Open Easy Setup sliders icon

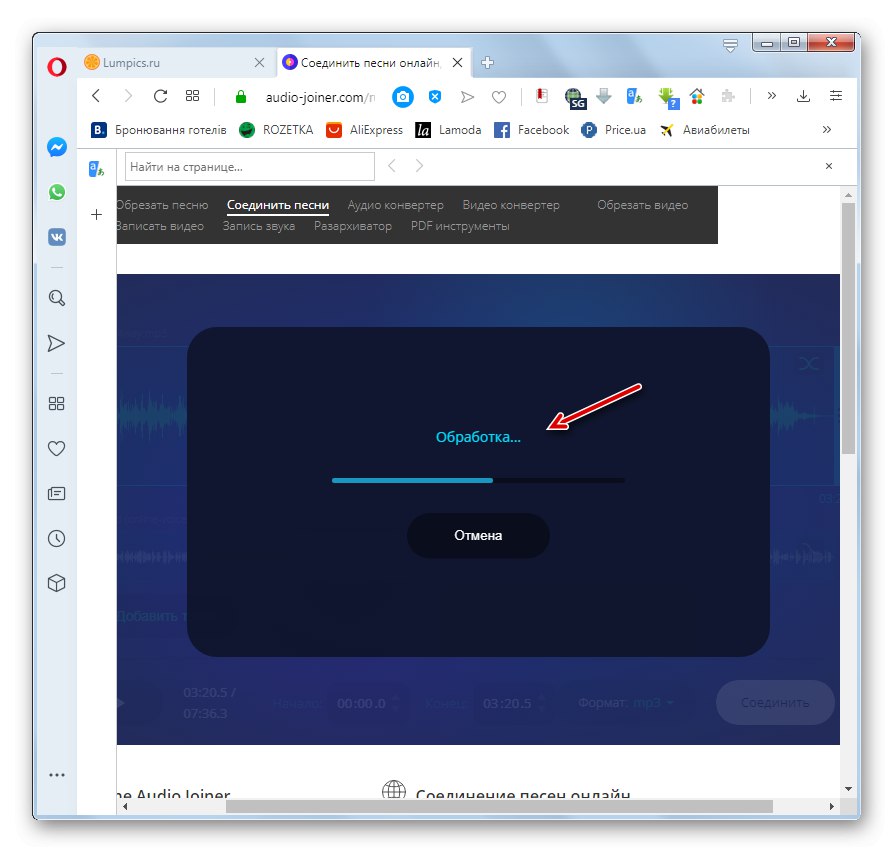point(836,96)
